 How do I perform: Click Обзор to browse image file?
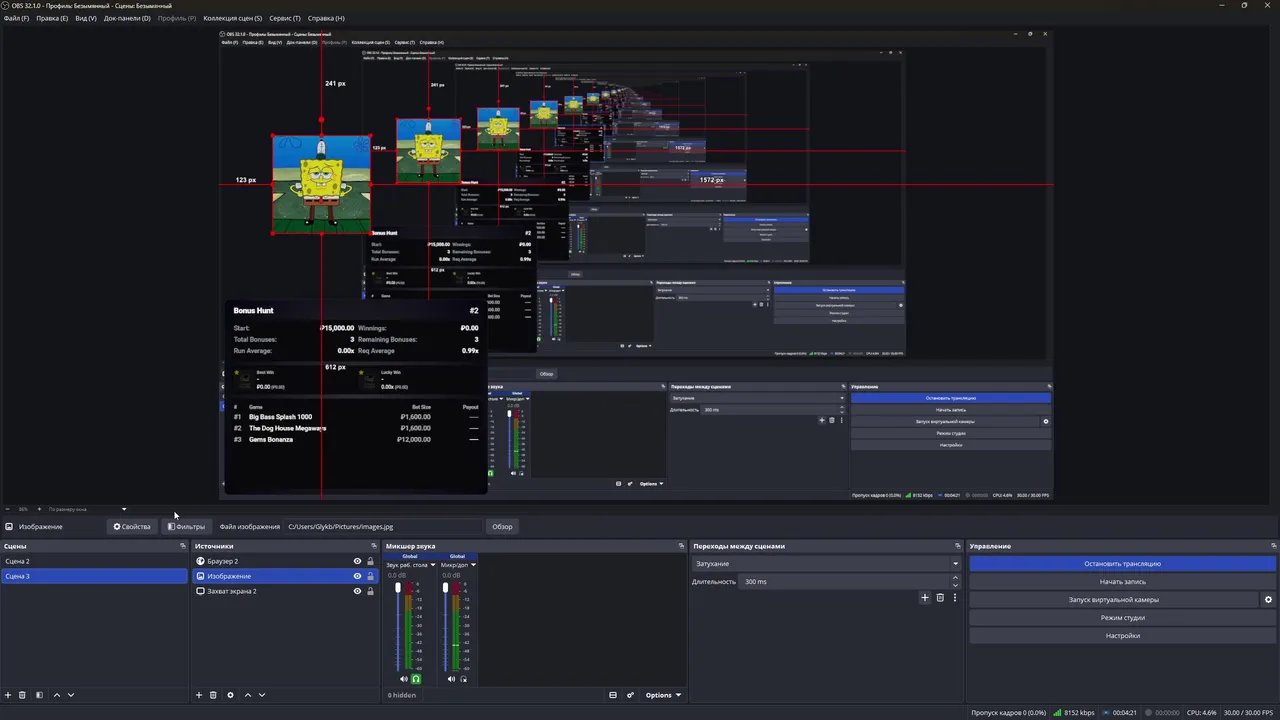point(502,527)
